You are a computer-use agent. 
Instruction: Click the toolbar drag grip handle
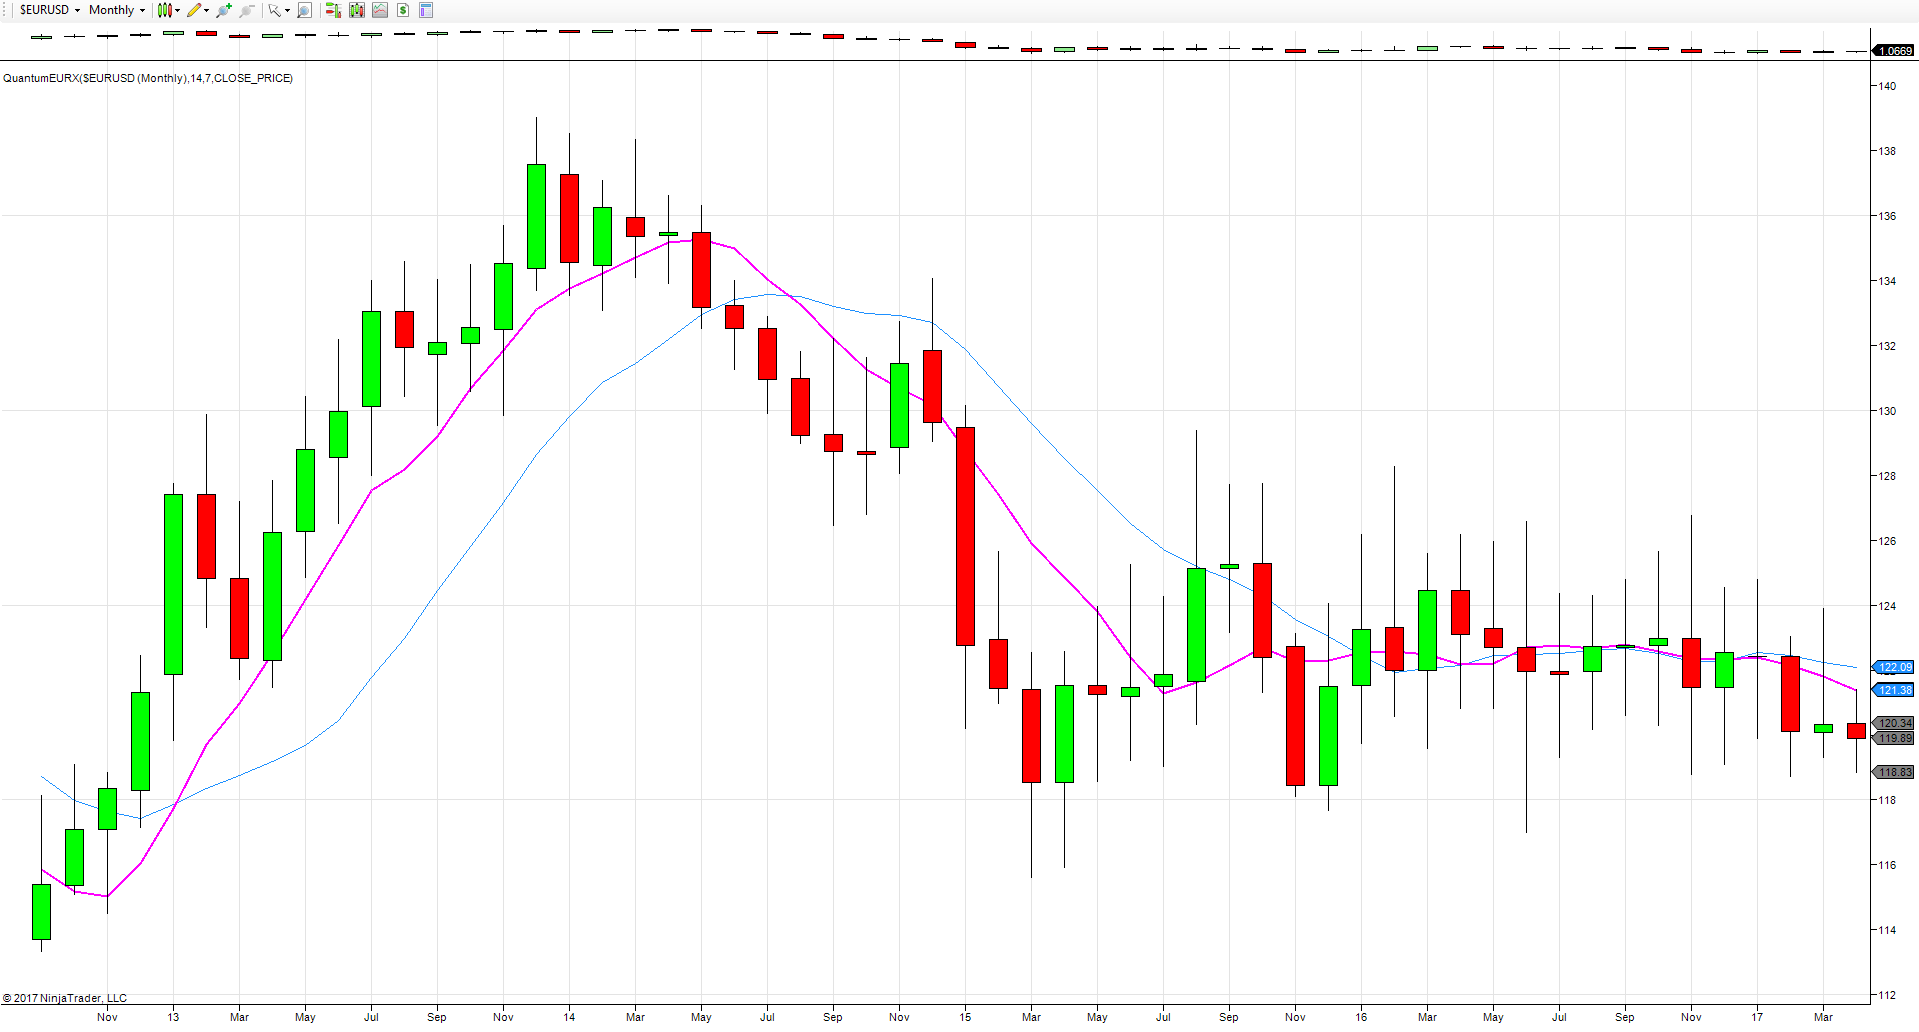(4, 10)
